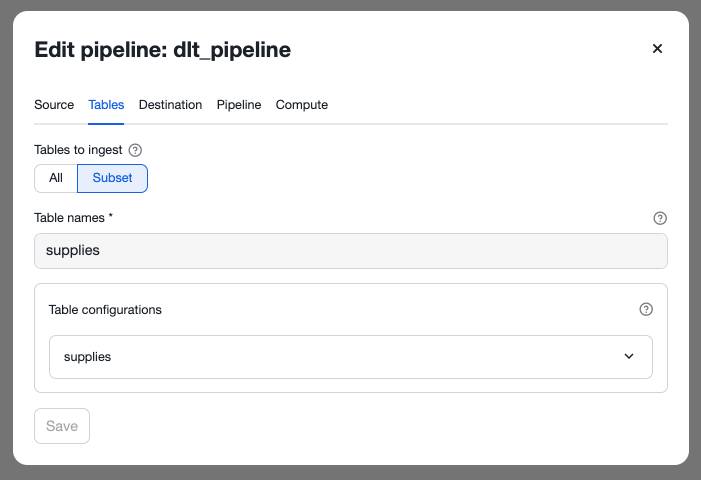Screen dimensions: 701x480
Task: Click the Table names label
Action: [x=75, y=217]
